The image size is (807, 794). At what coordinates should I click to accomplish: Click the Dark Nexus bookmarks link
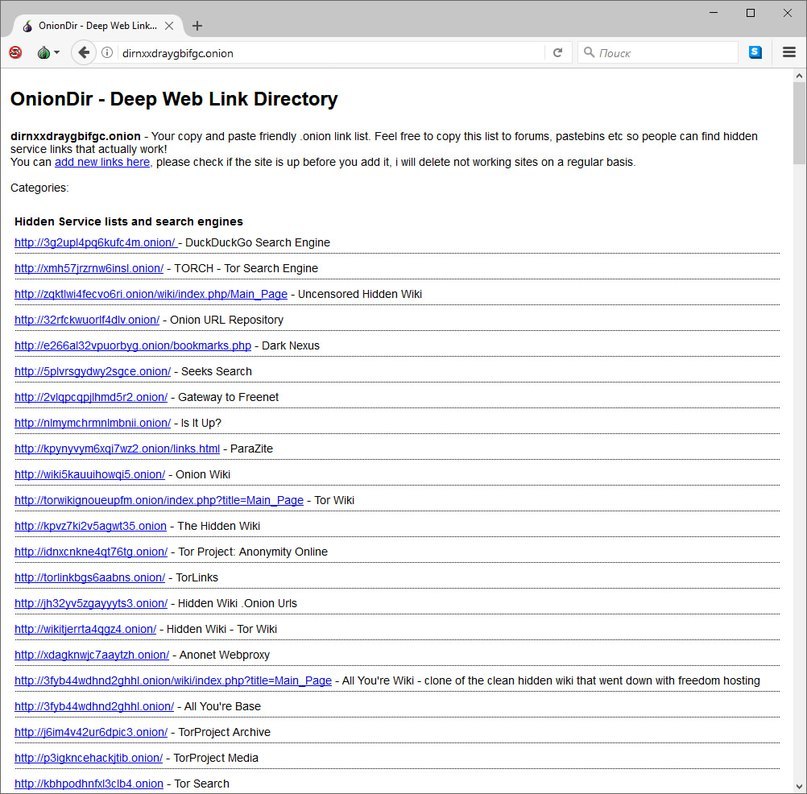[132, 346]
